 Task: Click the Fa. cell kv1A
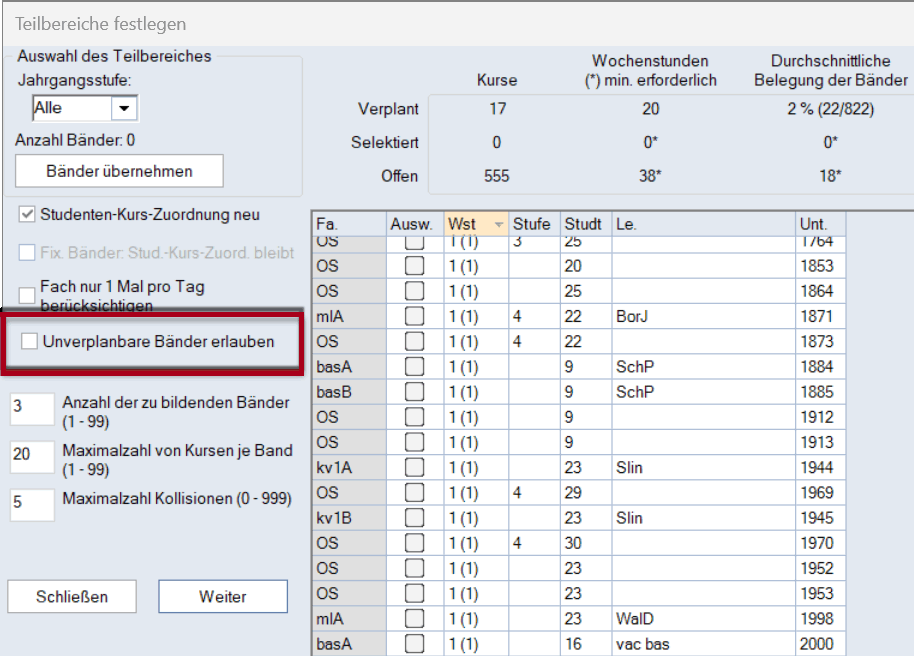(350, 467)
